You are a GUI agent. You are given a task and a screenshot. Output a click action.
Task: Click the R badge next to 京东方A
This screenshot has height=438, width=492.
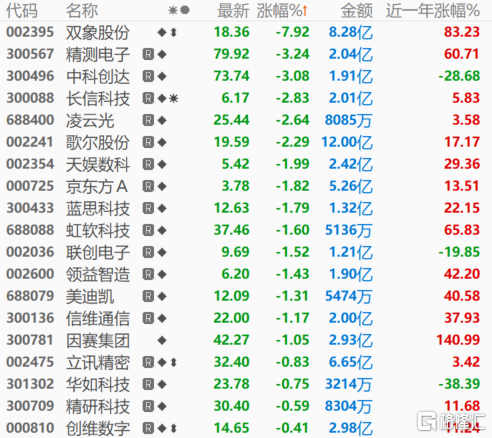148,186
